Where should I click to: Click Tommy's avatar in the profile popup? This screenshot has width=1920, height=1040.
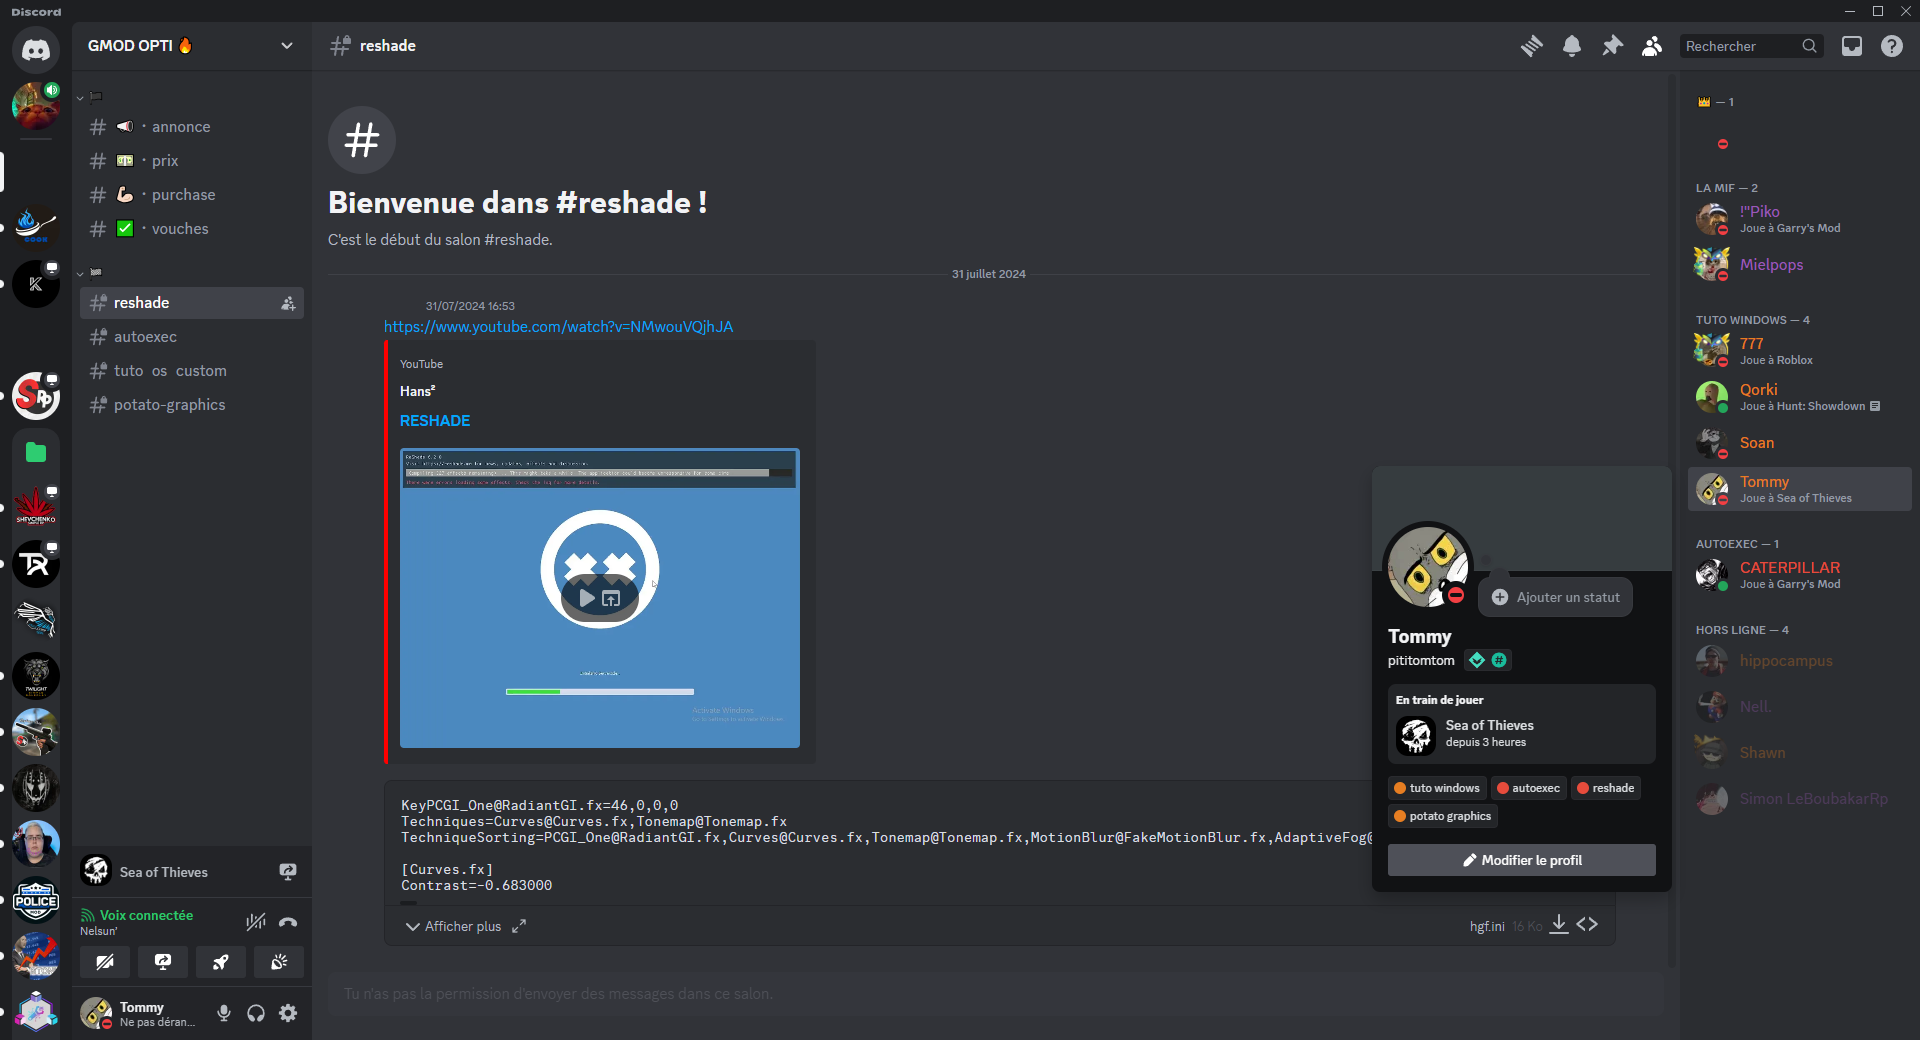pyautogui.click(x=1427, y=566)
